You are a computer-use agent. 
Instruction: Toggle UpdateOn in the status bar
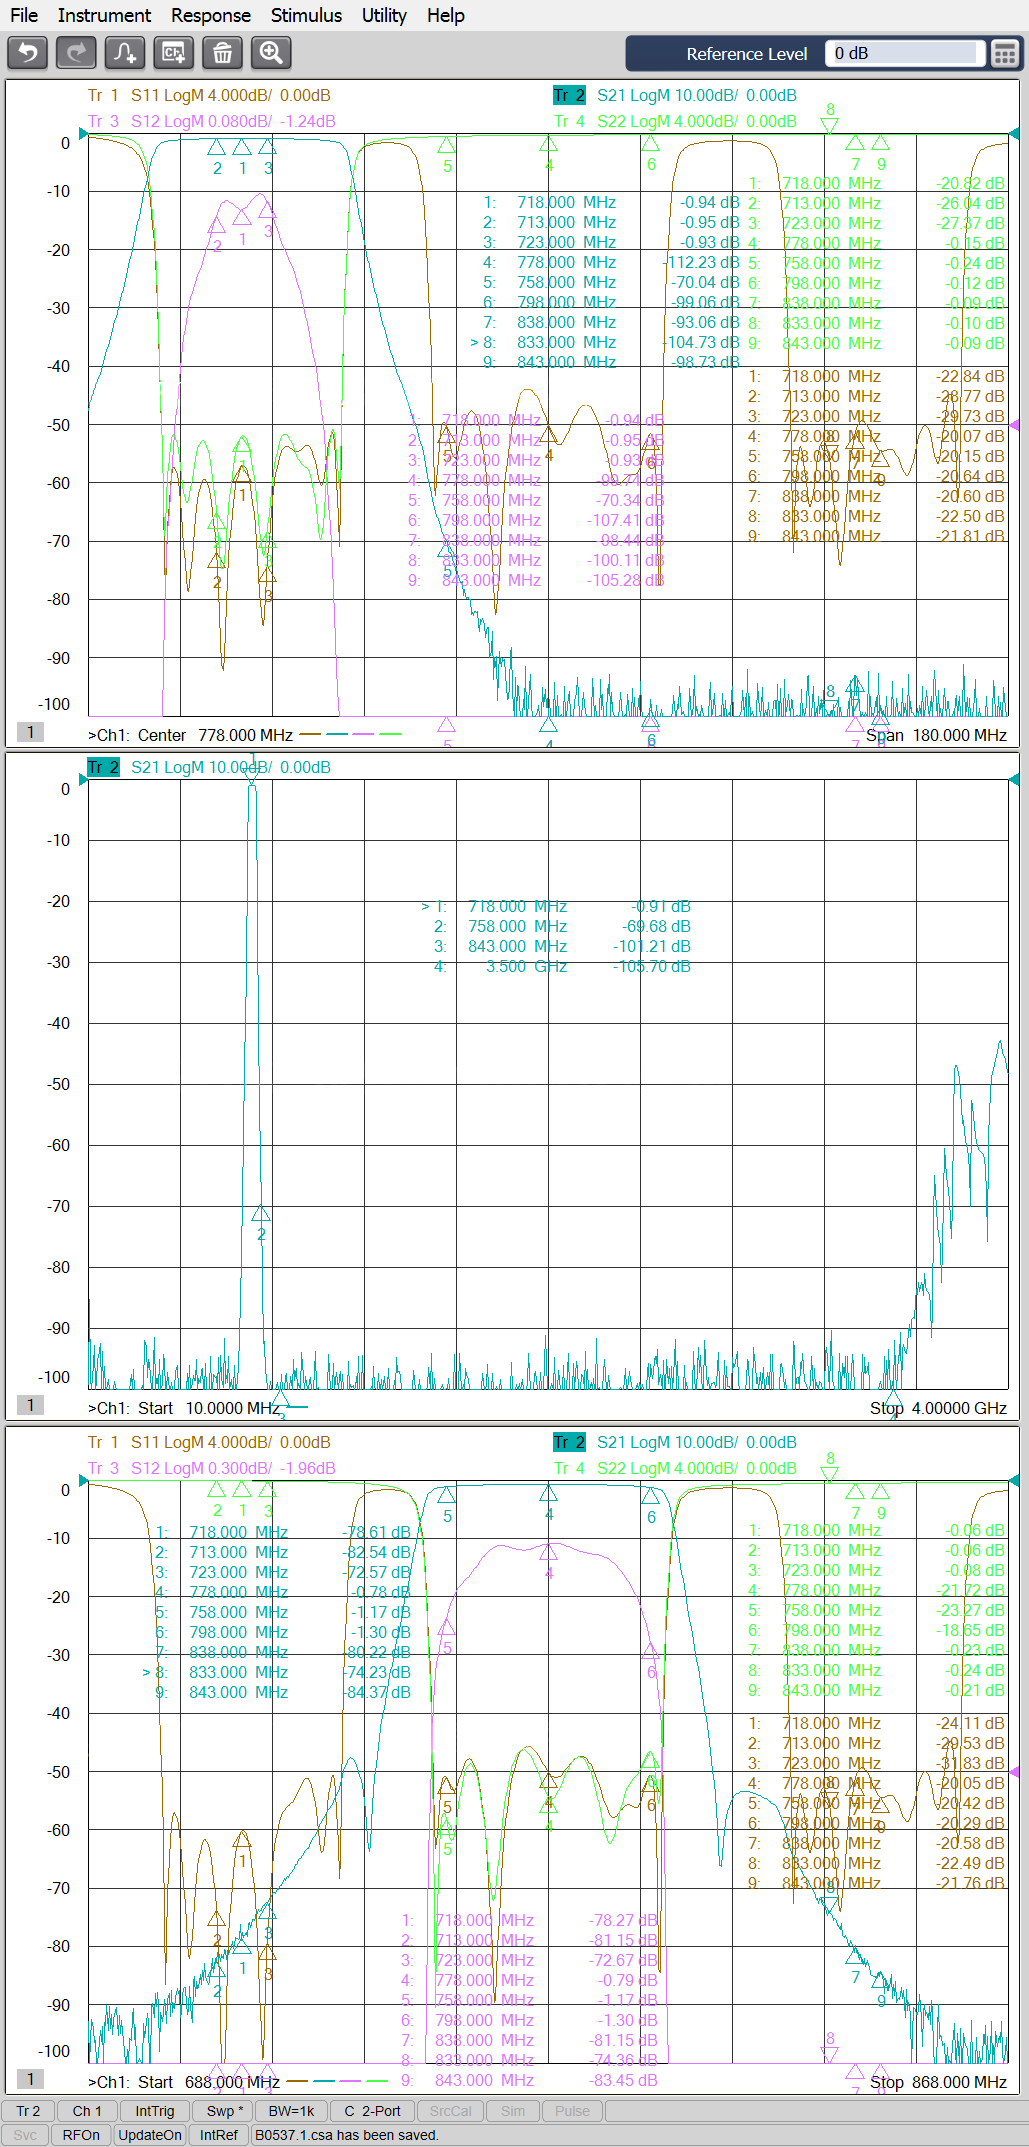150,2135
